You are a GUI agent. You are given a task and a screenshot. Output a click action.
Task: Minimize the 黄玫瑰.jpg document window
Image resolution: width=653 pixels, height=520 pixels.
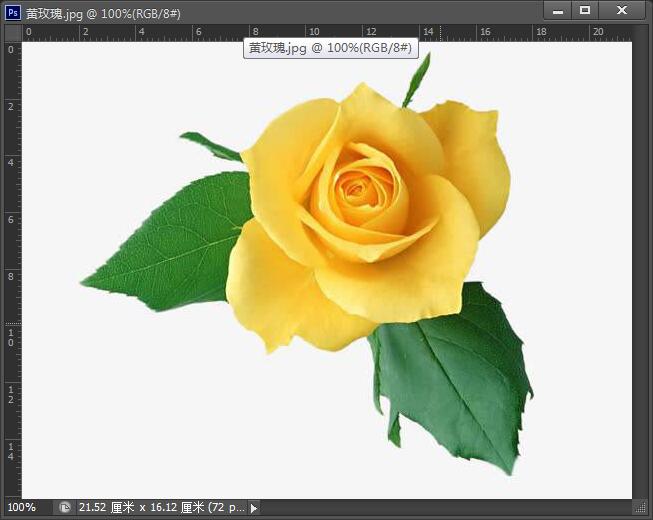click(558, 11)
